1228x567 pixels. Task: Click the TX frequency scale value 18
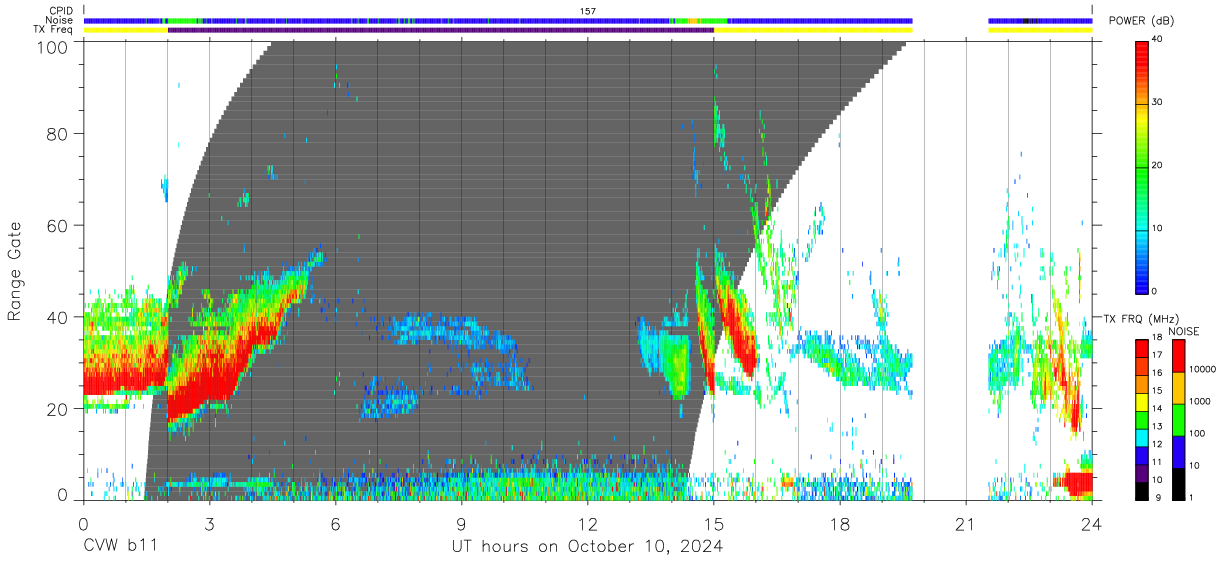coord(1158,340)
